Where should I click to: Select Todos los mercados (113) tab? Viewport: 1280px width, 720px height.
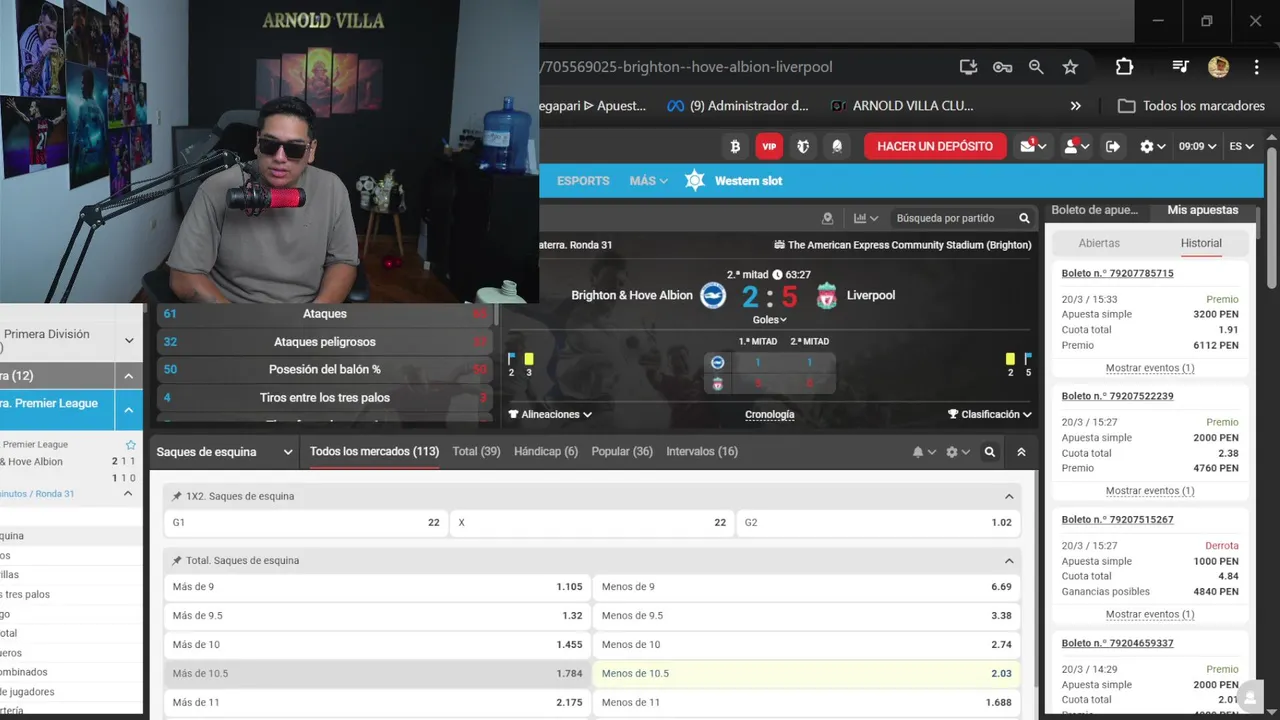pos(374,452)
